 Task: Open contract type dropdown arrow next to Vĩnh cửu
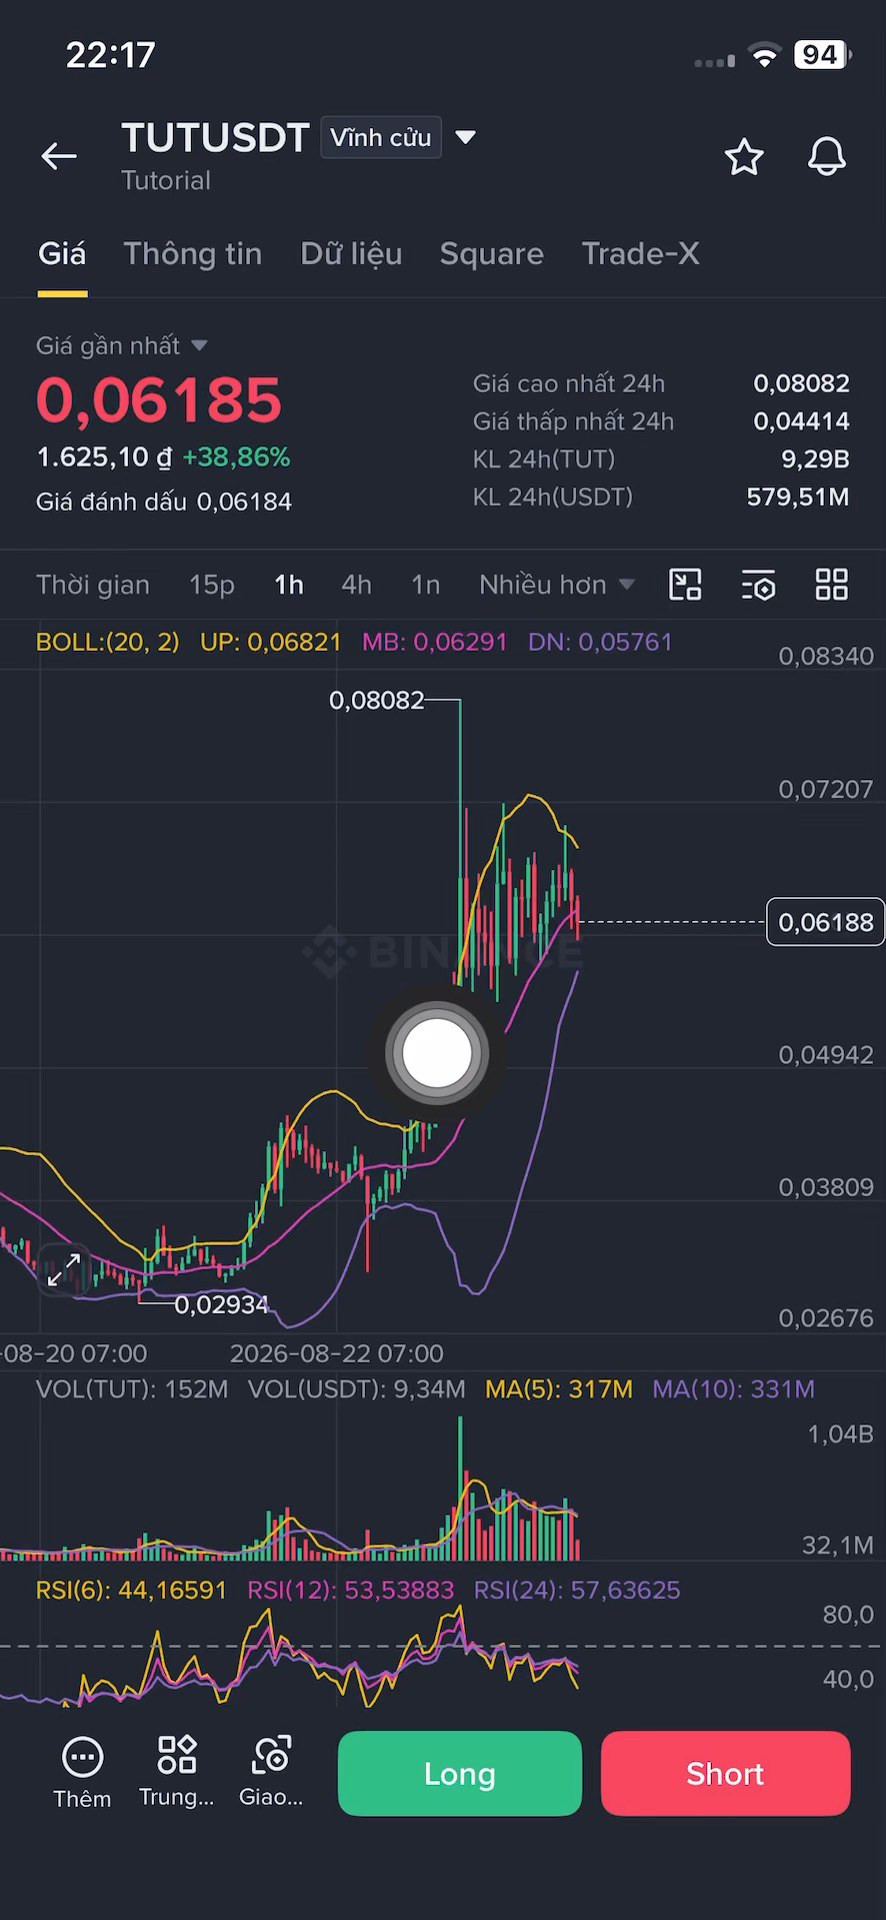tap(465, 137)
